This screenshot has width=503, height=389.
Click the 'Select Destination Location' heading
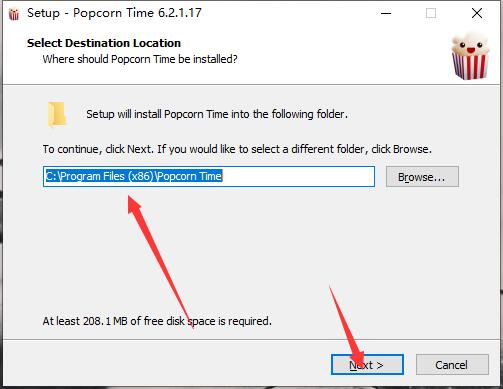click(104, 43)
